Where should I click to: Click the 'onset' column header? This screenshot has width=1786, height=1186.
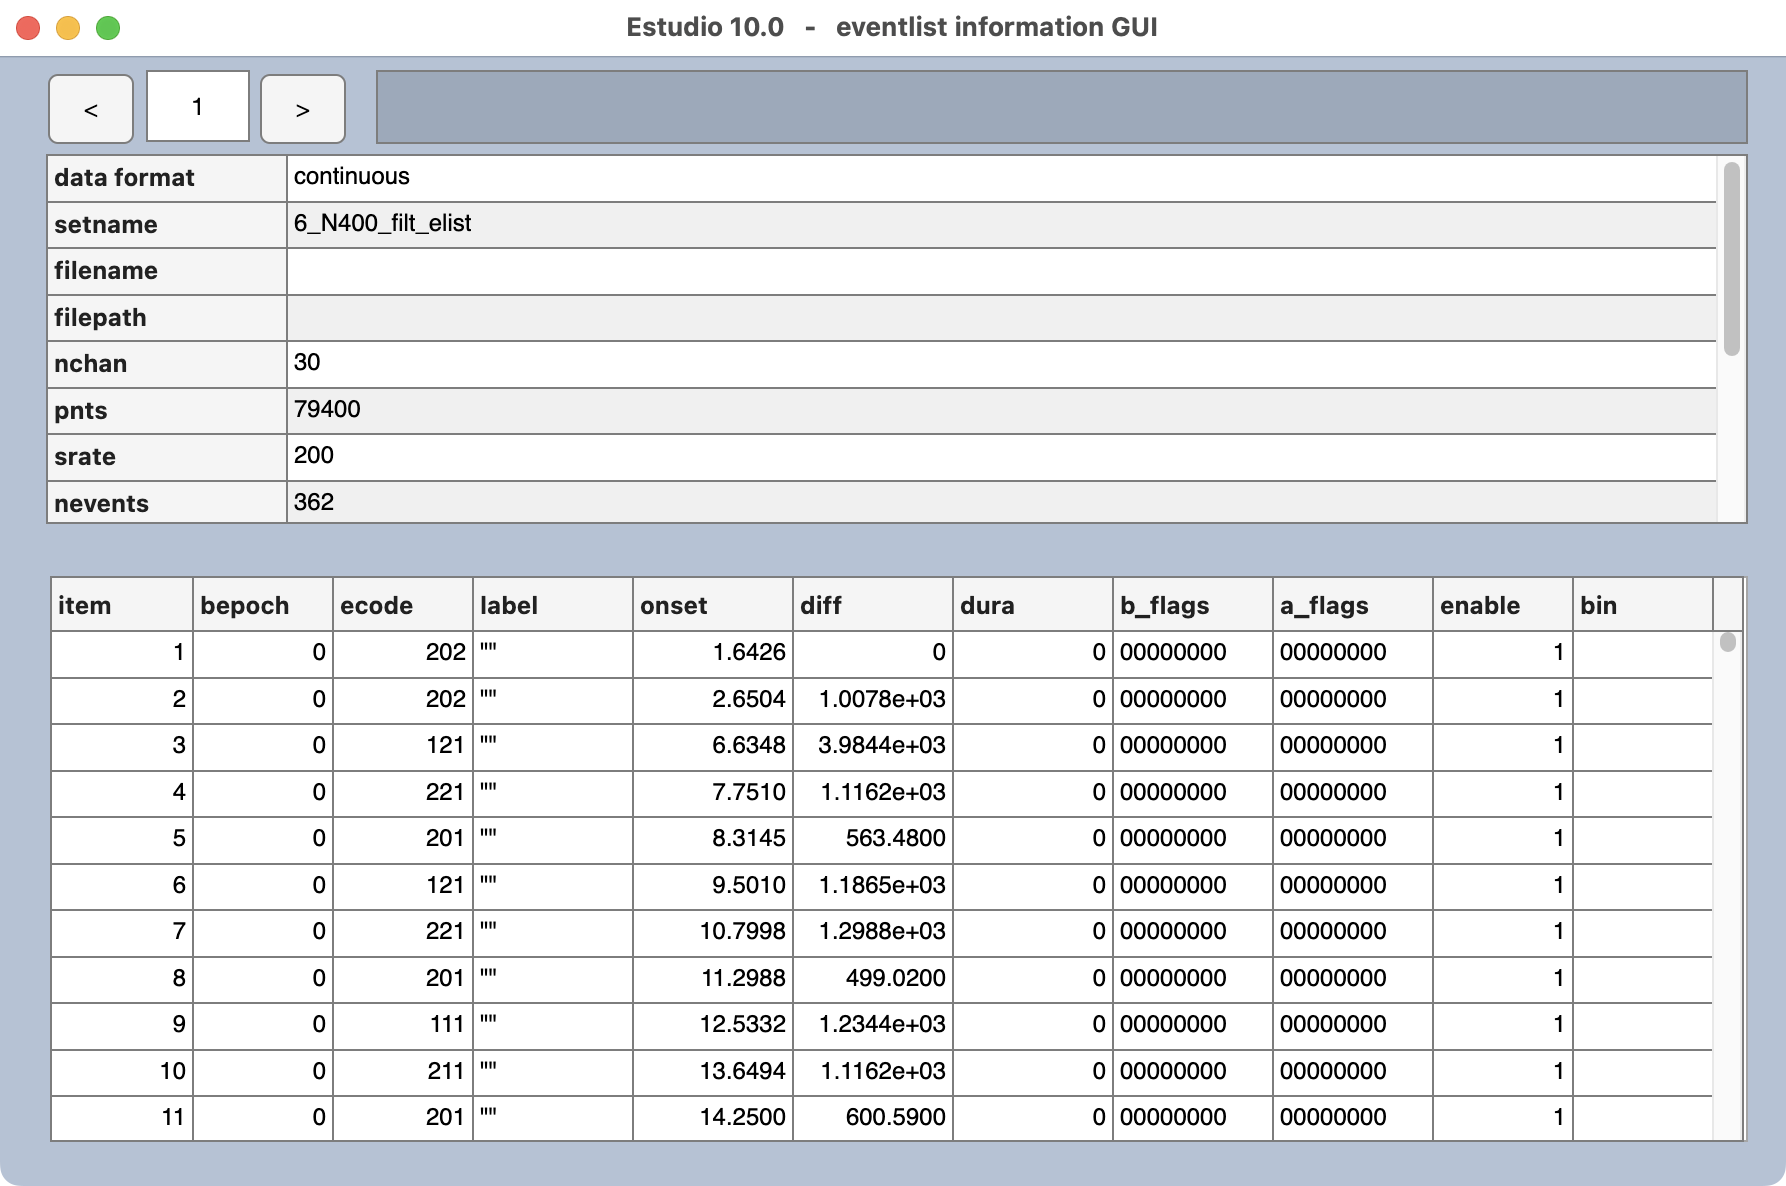pyautogui.click(x=713, y=605)
